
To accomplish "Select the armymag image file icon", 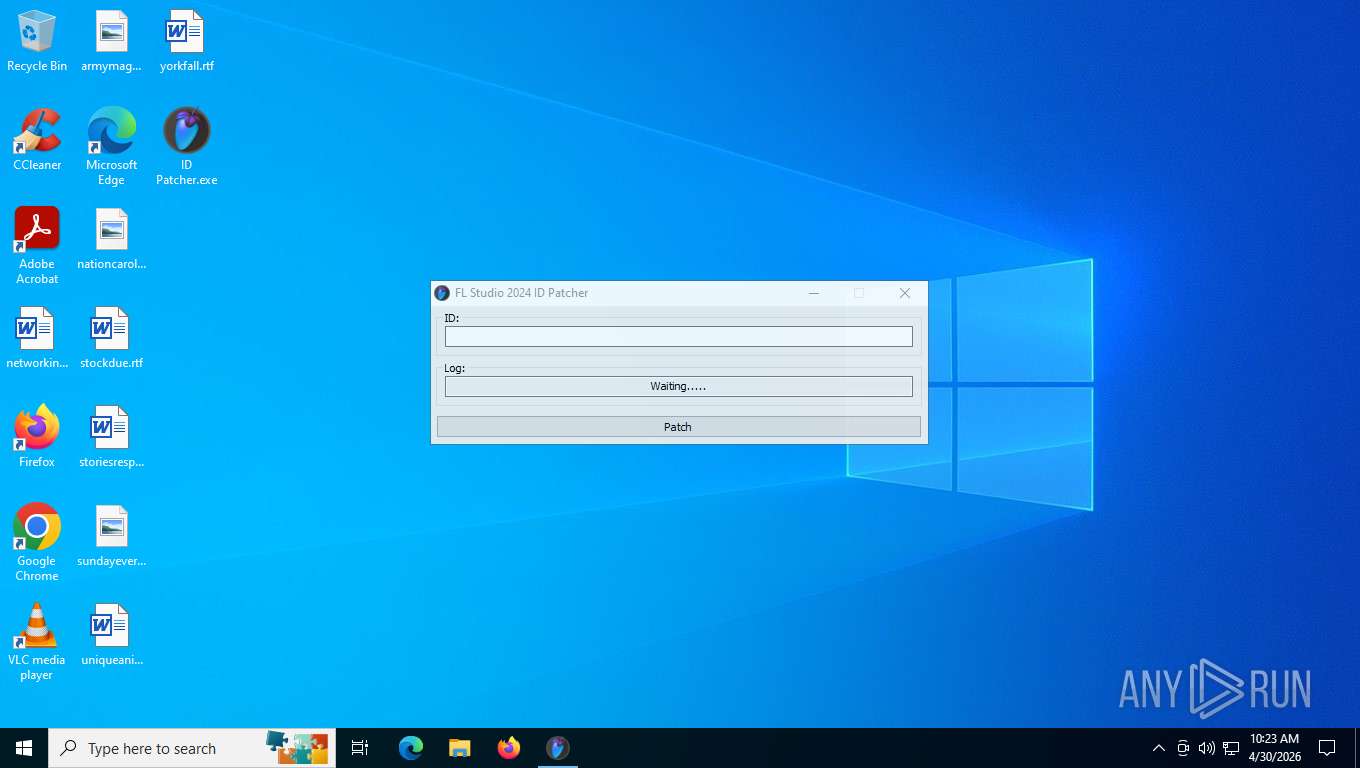I will (111, 41).
